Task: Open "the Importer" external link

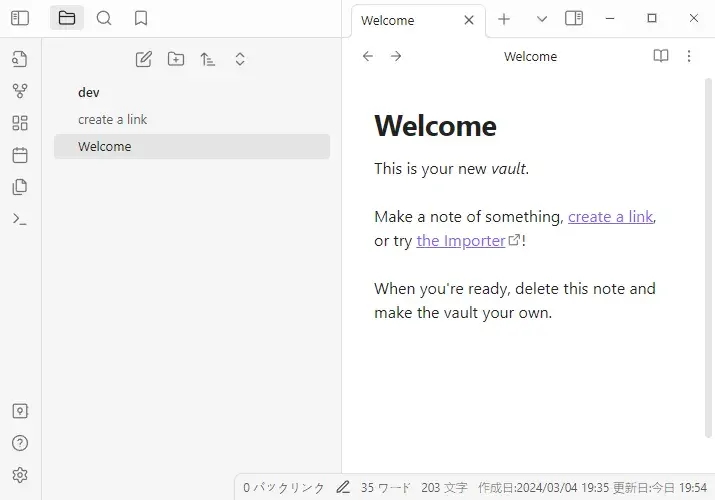Action: 461,241
